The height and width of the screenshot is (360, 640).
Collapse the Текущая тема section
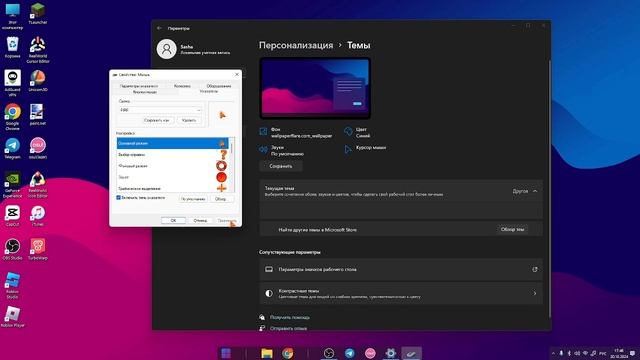[535, 191]
